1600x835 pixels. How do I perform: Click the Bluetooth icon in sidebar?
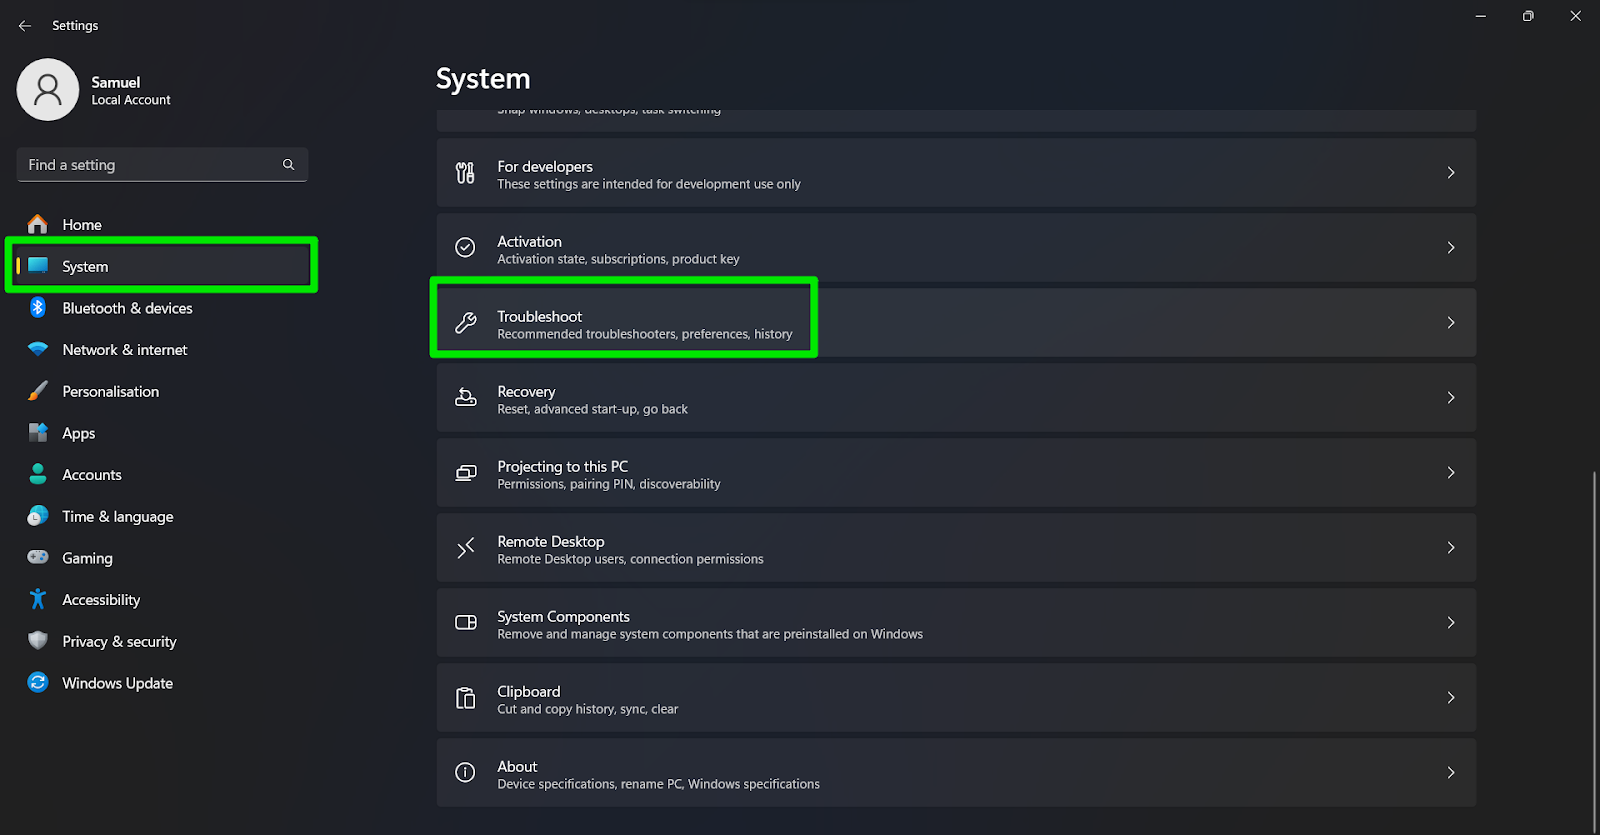tap(38, 308)
